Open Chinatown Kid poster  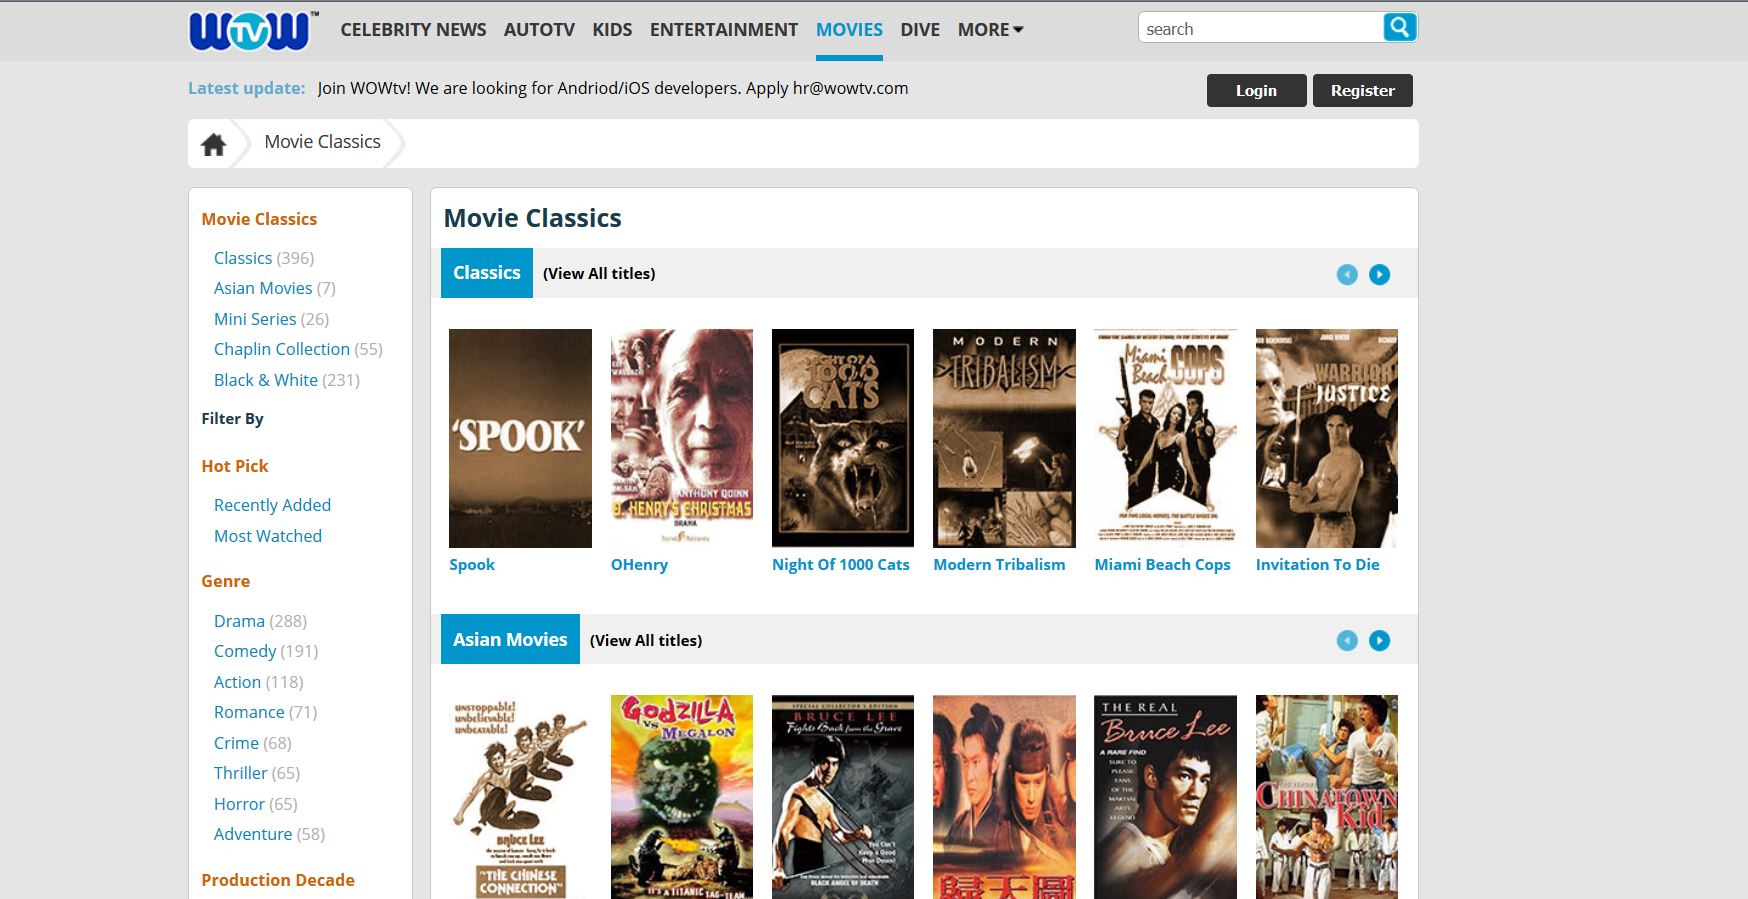coord(1327,797)
